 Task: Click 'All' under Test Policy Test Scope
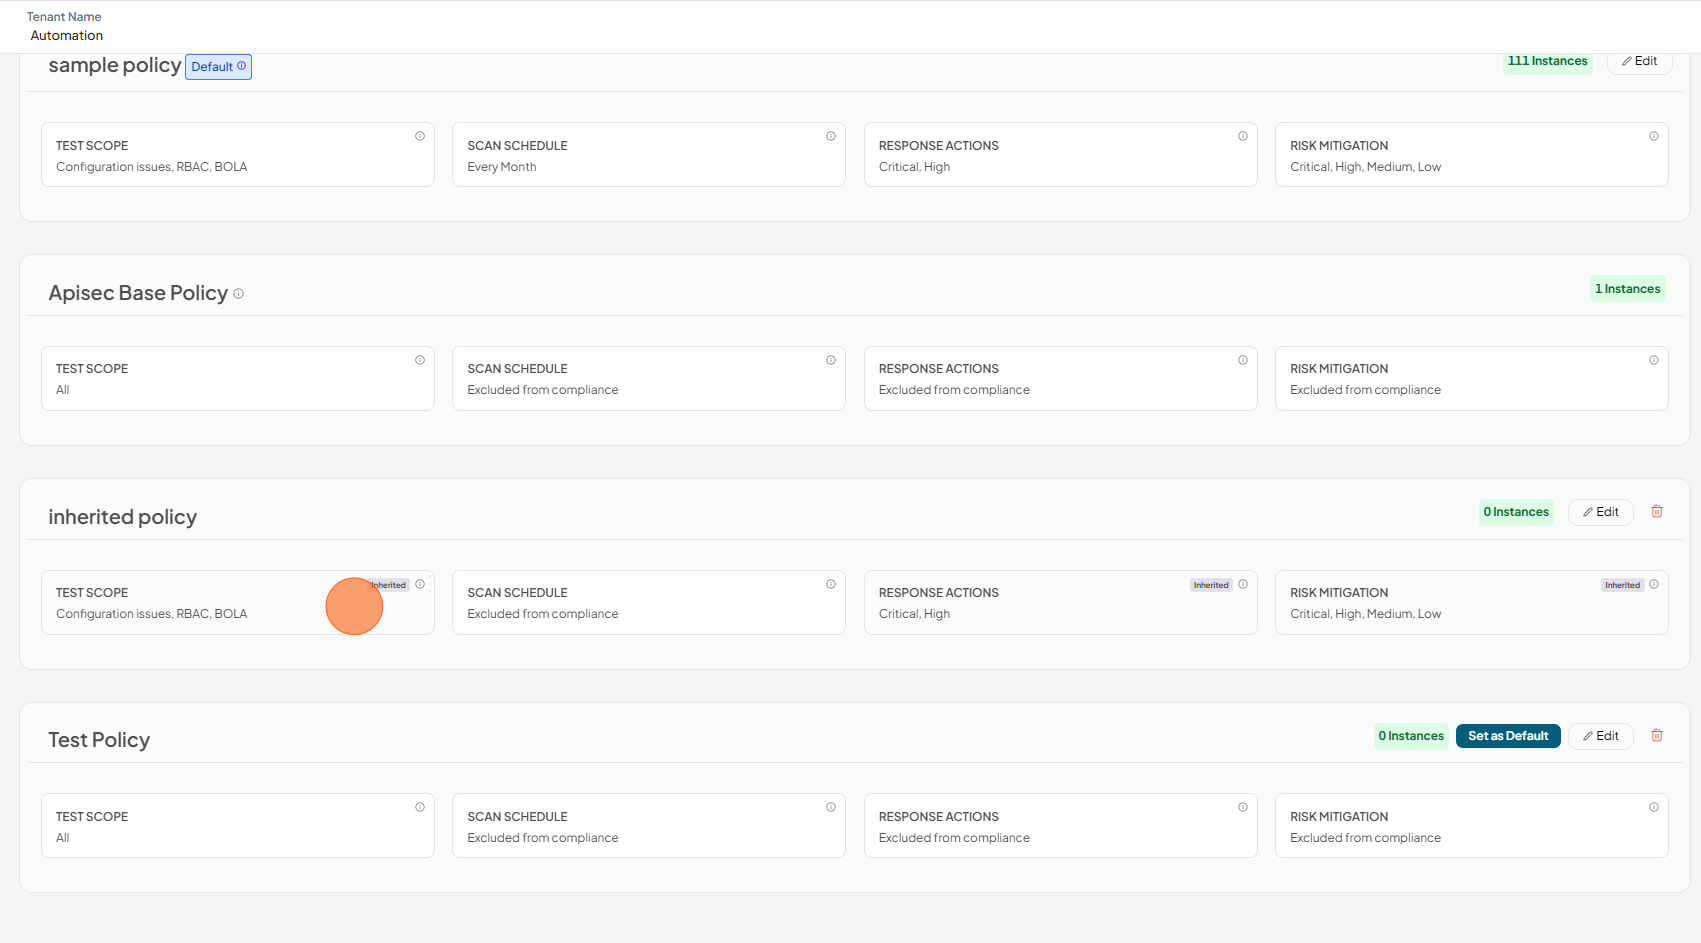click(63, 838)
